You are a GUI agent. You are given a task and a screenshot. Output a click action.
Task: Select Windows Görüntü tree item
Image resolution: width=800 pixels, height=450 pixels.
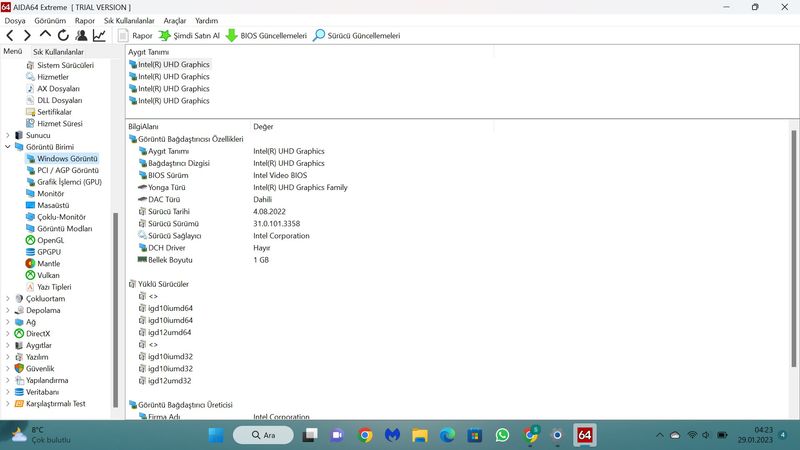(x=62, y=159)
